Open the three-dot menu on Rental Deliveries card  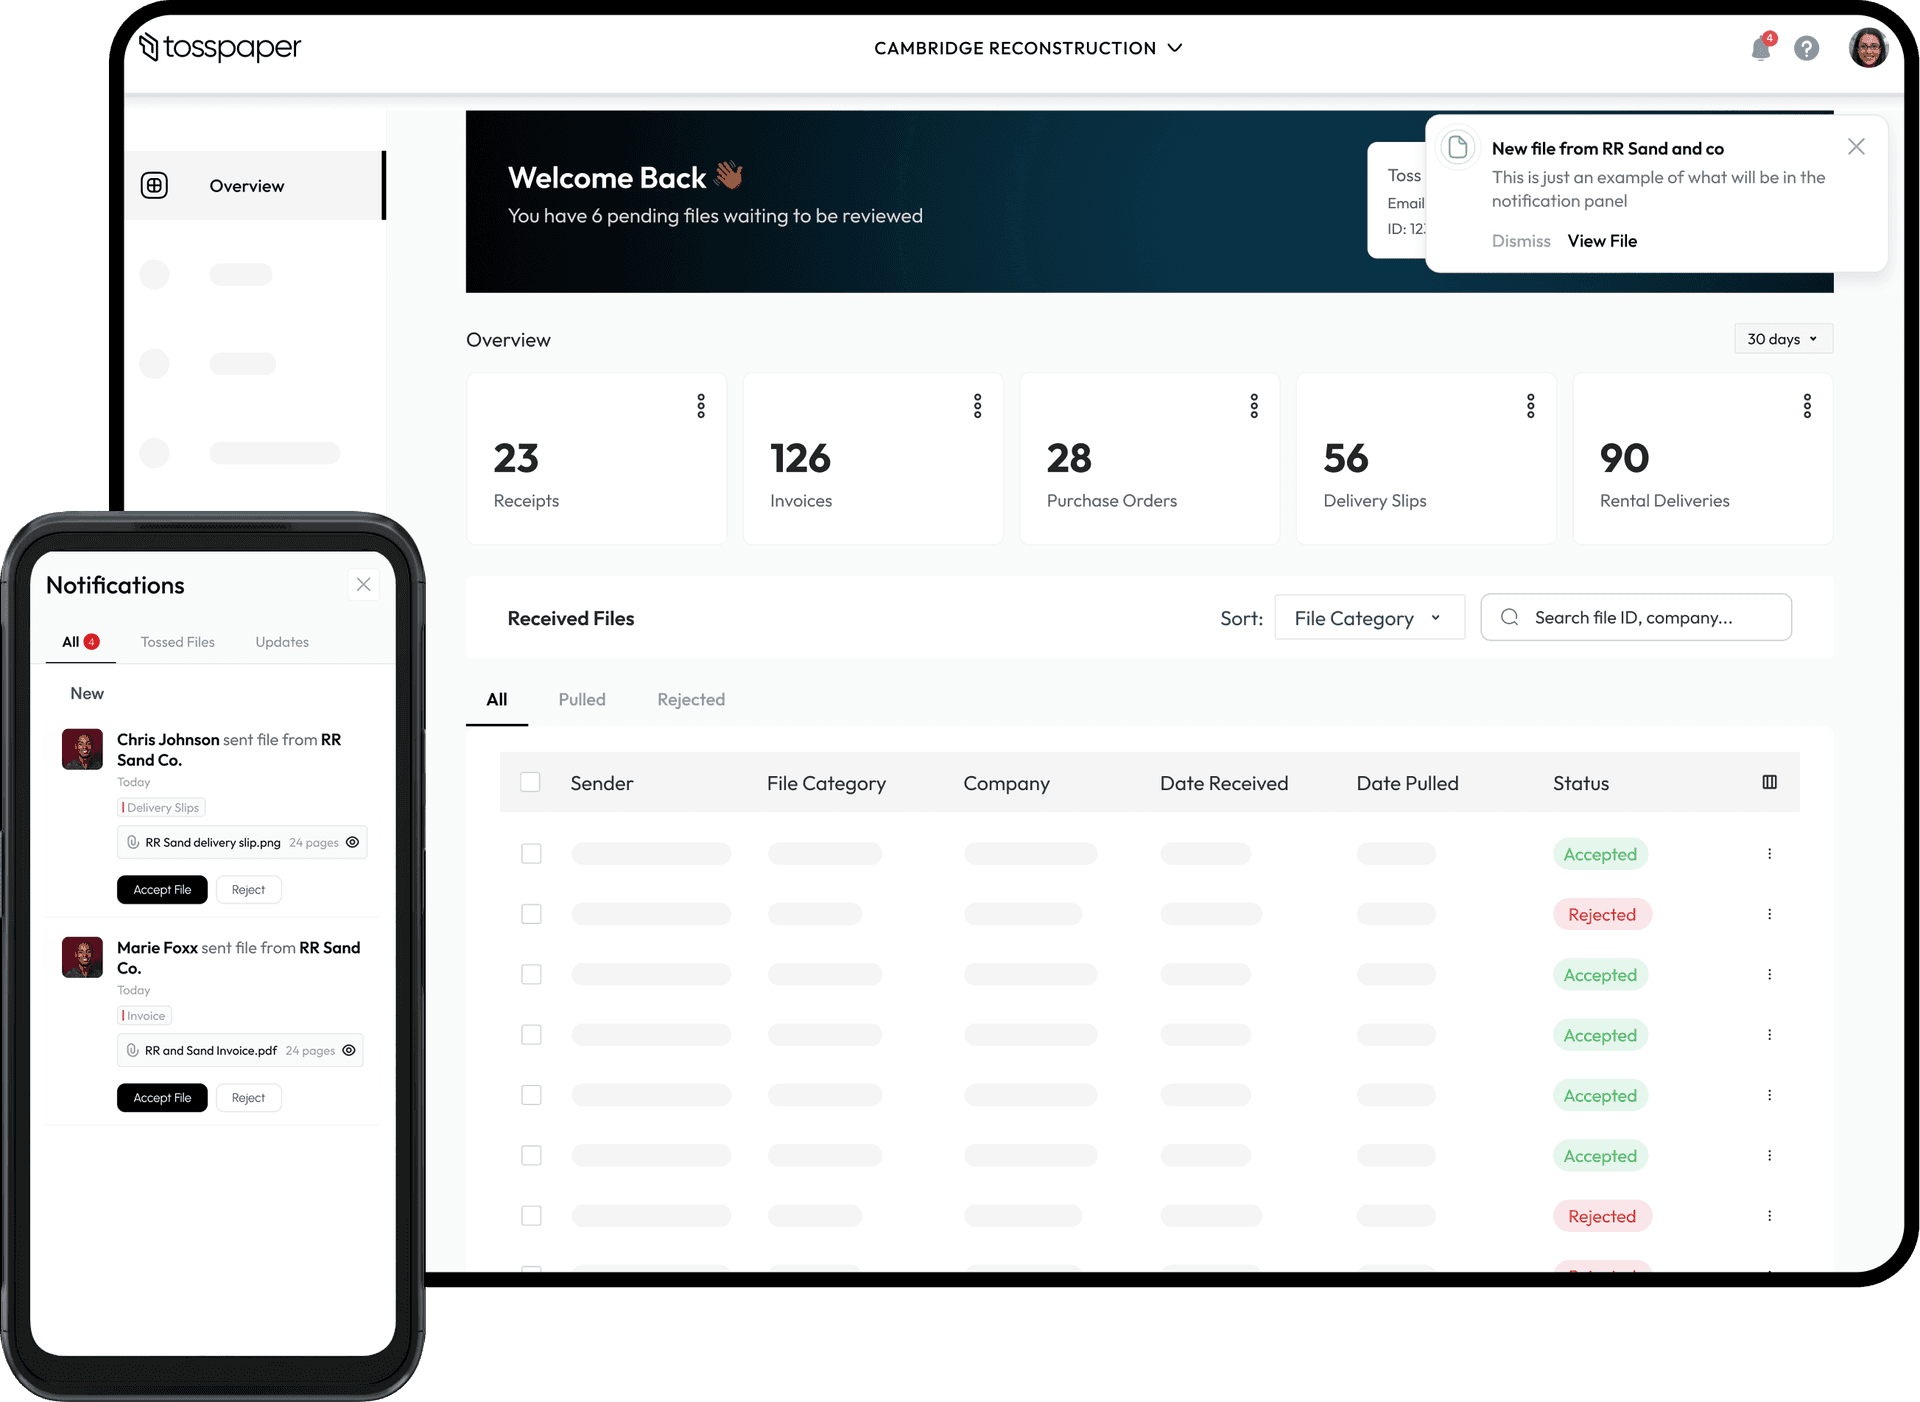1808,405
